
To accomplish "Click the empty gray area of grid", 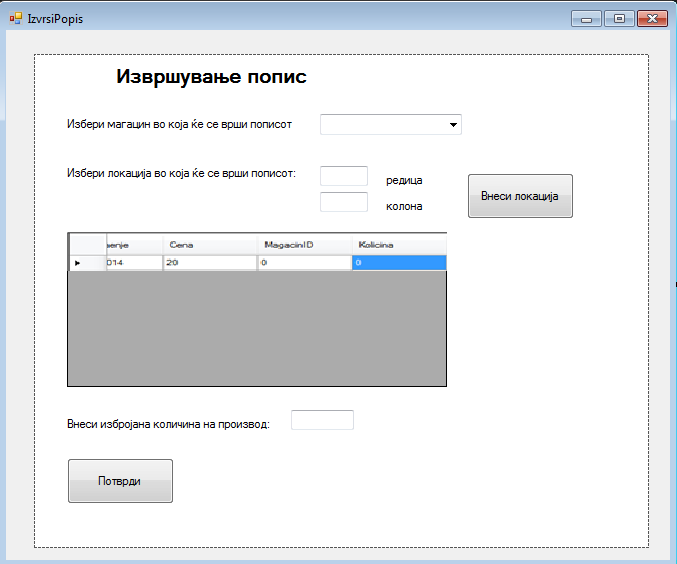I will pyautogui.click(x=256, y=328).
